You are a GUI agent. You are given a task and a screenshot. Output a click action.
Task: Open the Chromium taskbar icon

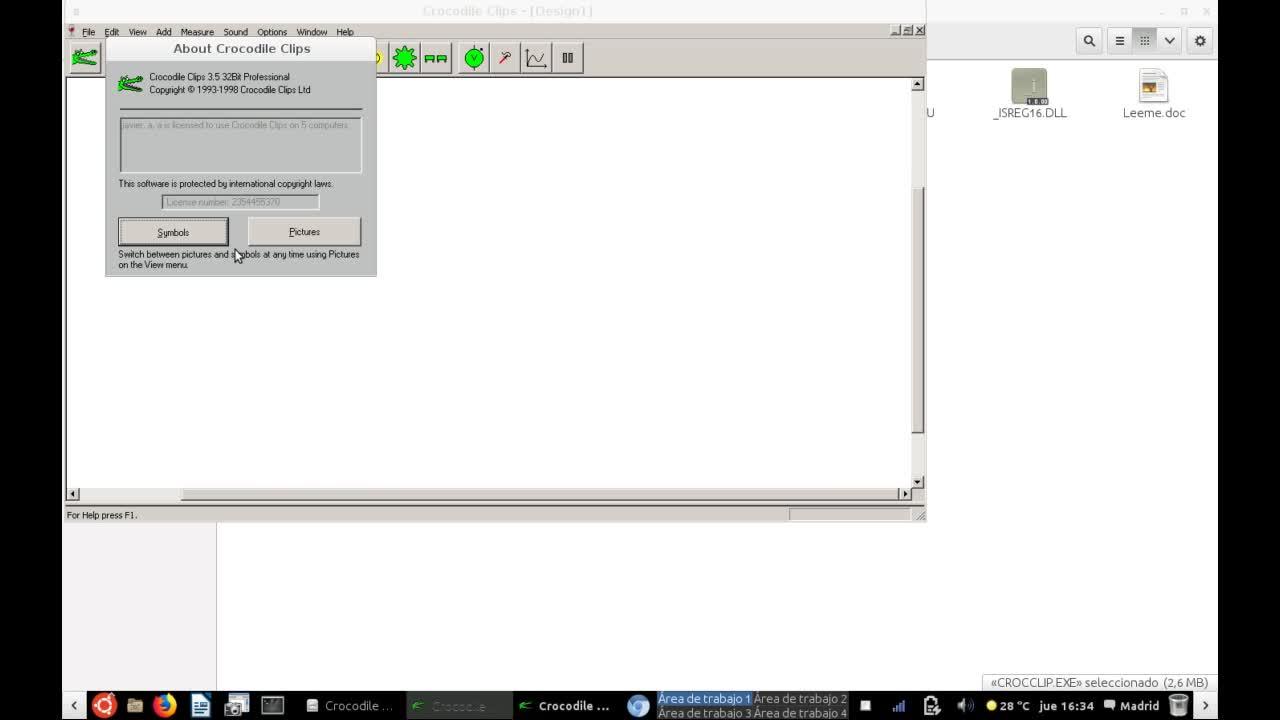(x=638, y=706)
